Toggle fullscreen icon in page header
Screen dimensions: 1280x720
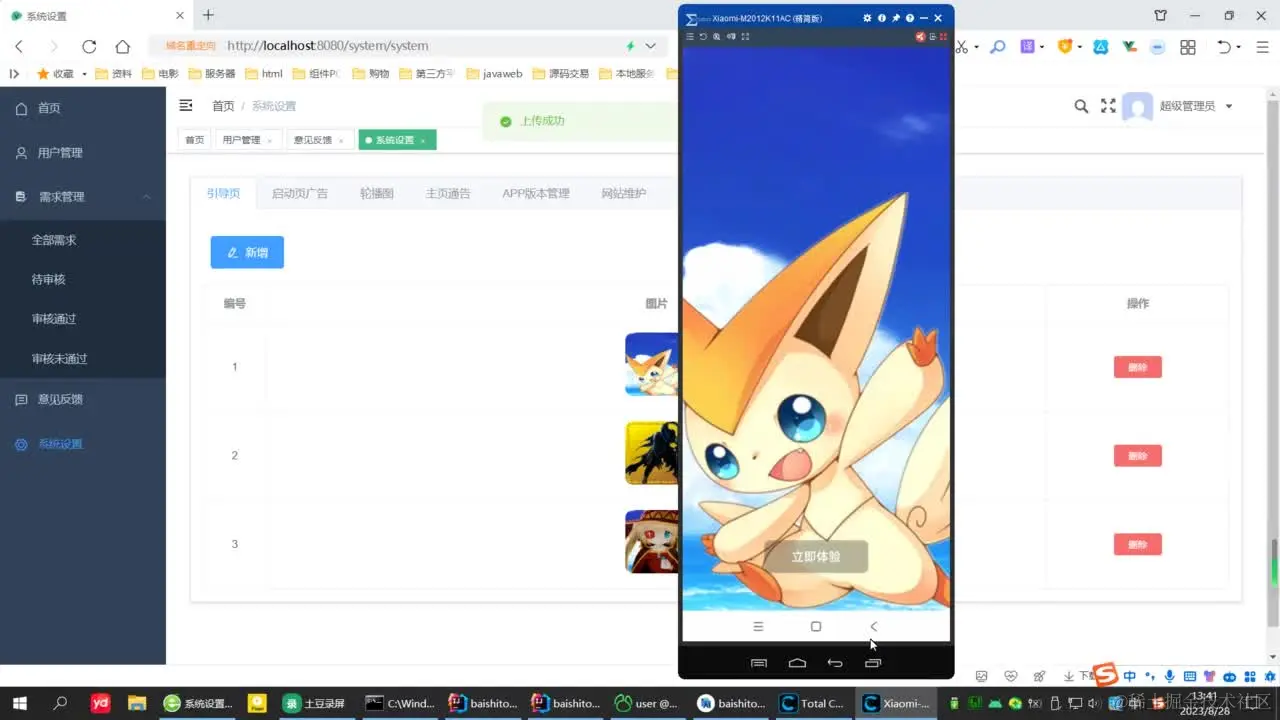click(x=1108, y=106)
